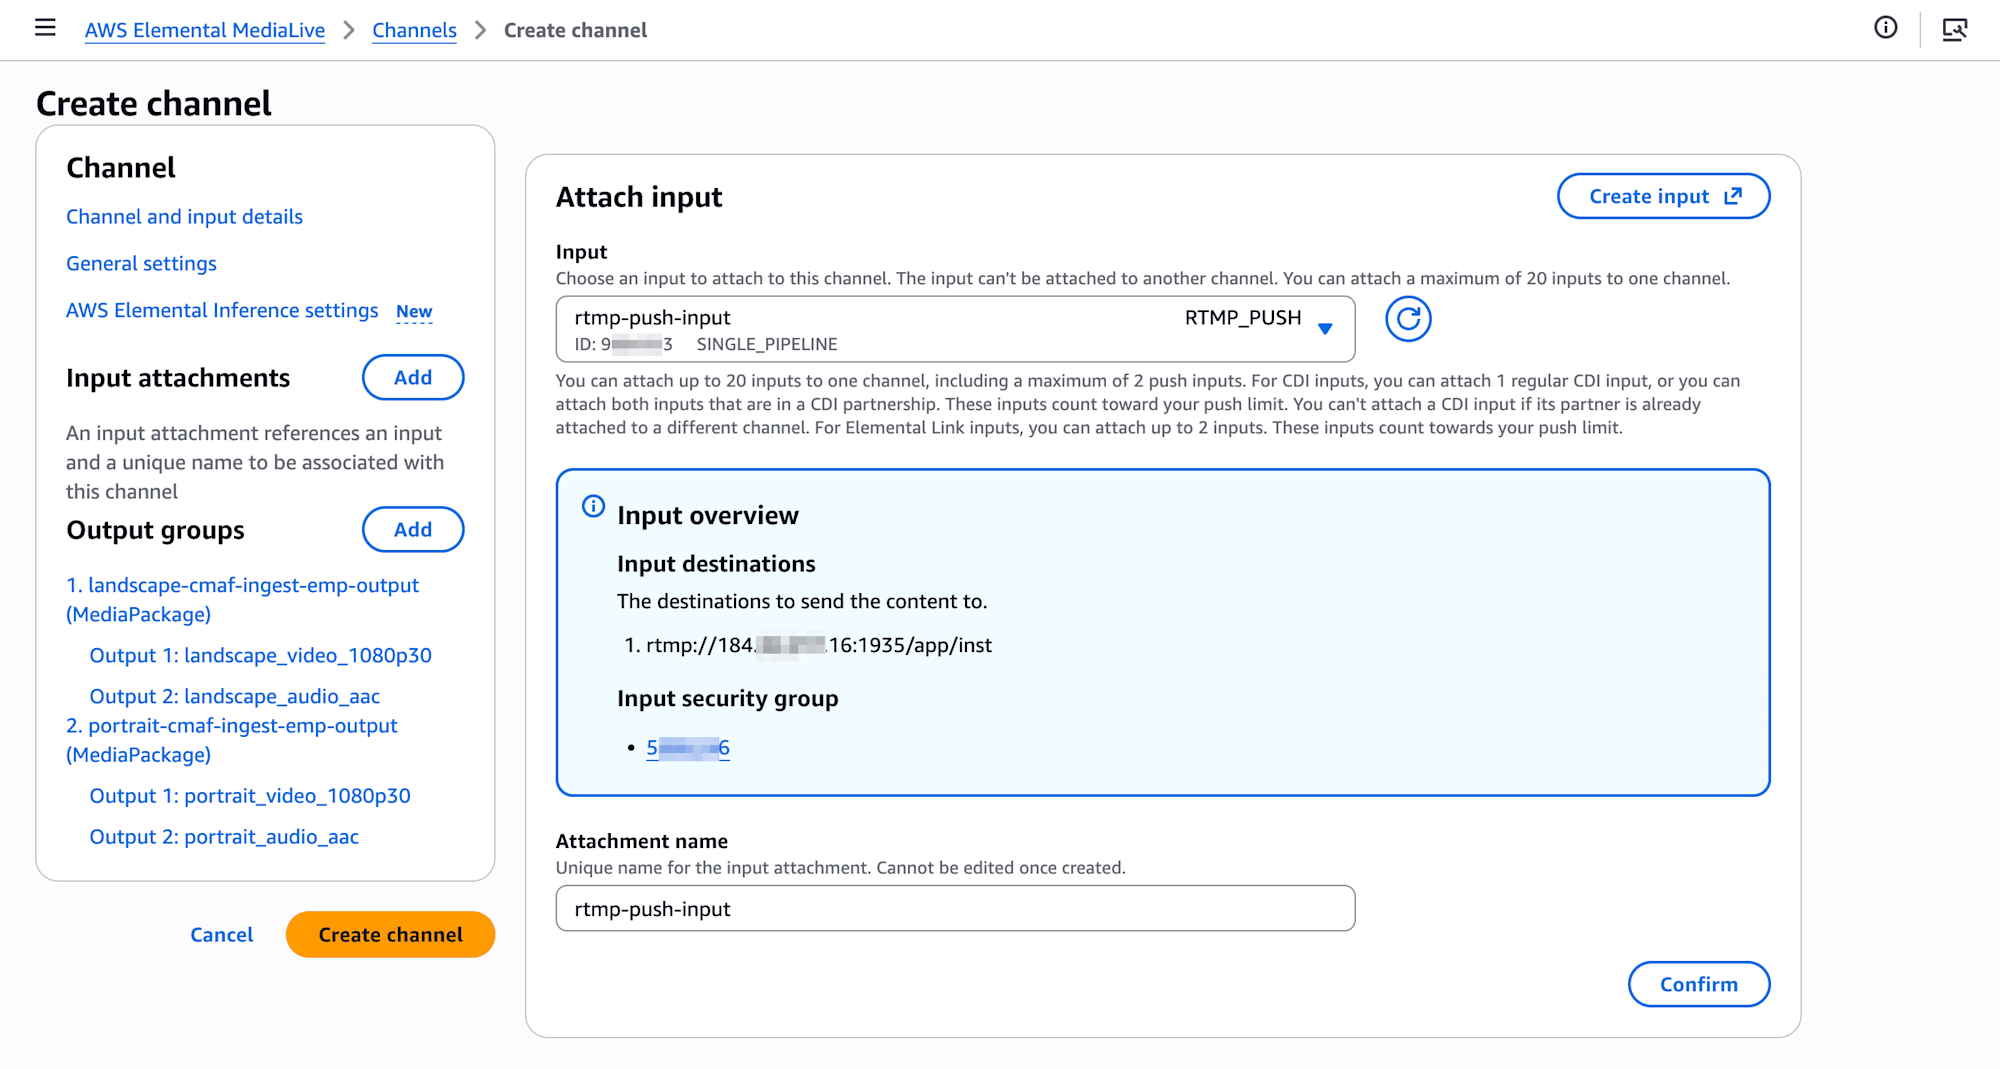Image resolution: width=2000 pixels, height=1069 pixels.
Task: Click the info circle icon in header
Action: (1885, 28)
